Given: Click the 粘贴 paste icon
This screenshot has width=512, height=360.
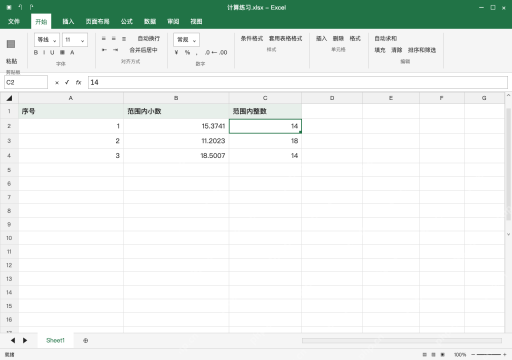Looking at the screenshot, I should click(11, 44).
